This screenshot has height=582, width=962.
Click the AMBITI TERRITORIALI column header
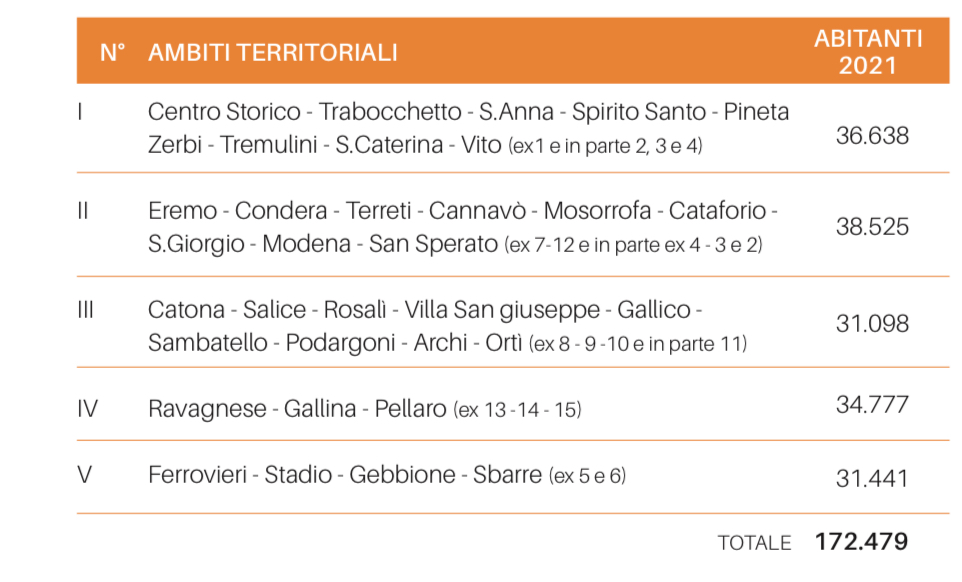(272, 52)
